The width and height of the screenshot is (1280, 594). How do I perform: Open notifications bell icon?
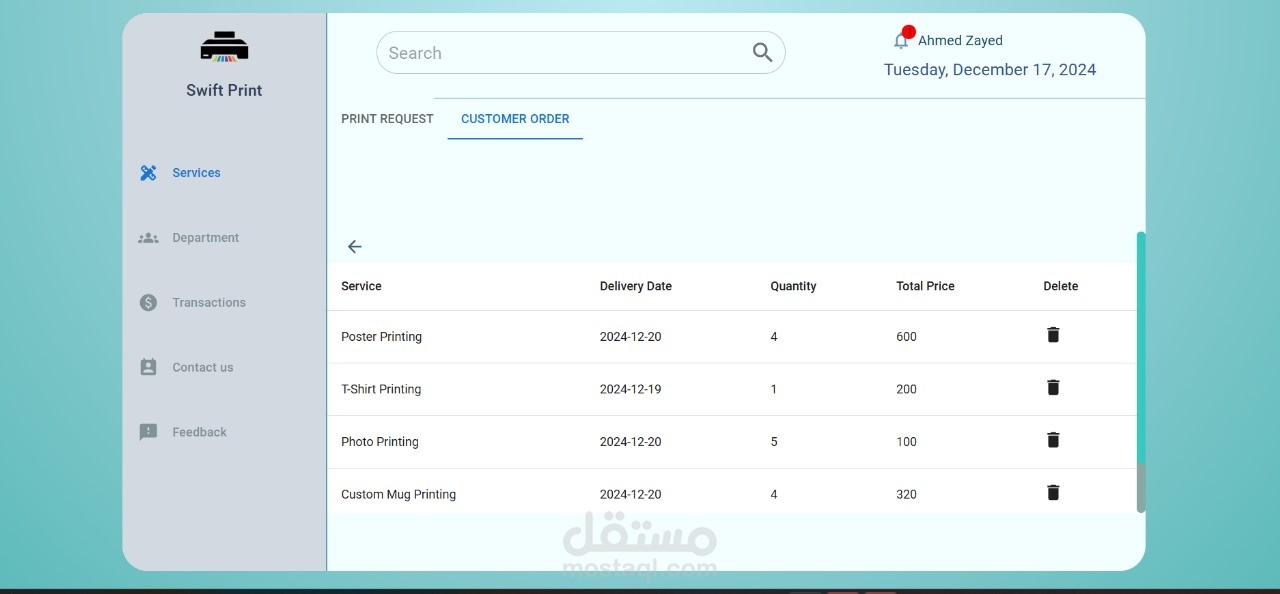[901, 40]
